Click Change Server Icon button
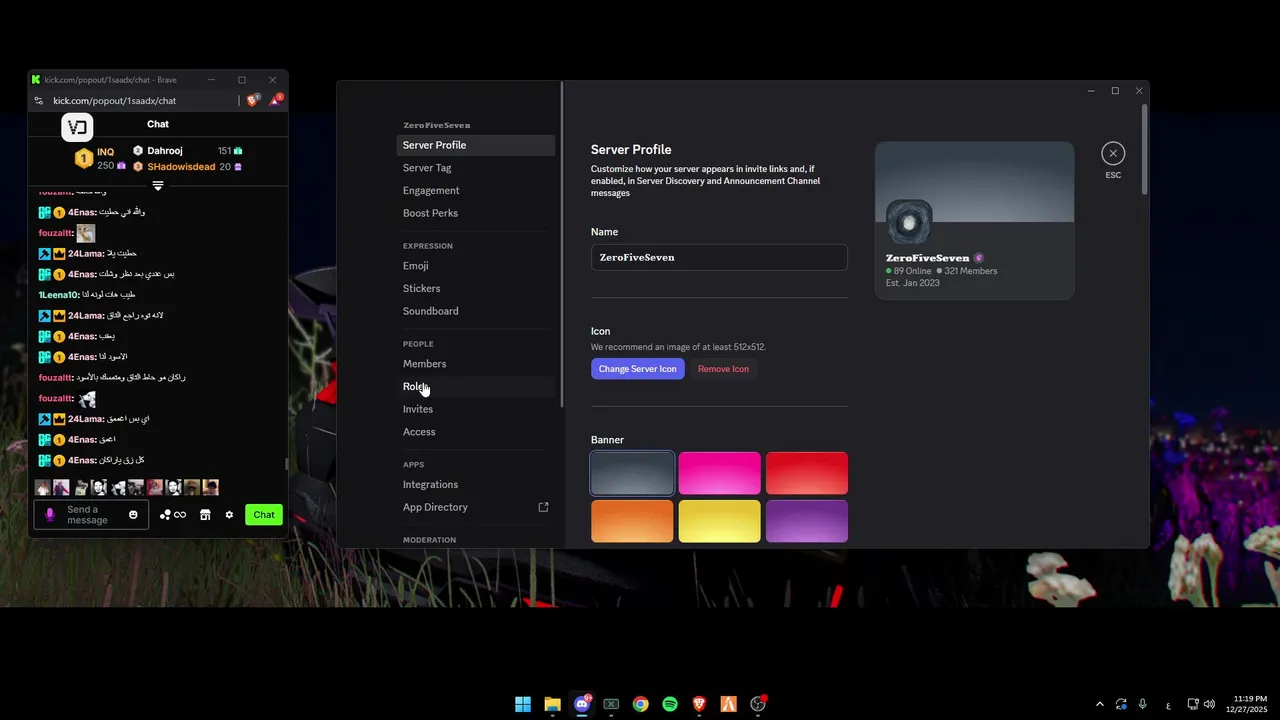The width and height of the screenshot is (1280, 720). [638, 369]
